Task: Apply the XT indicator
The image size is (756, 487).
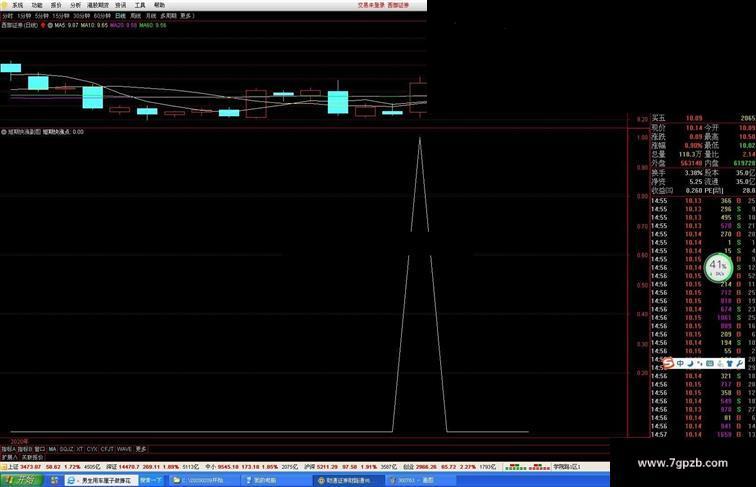Action: [80, 449]
